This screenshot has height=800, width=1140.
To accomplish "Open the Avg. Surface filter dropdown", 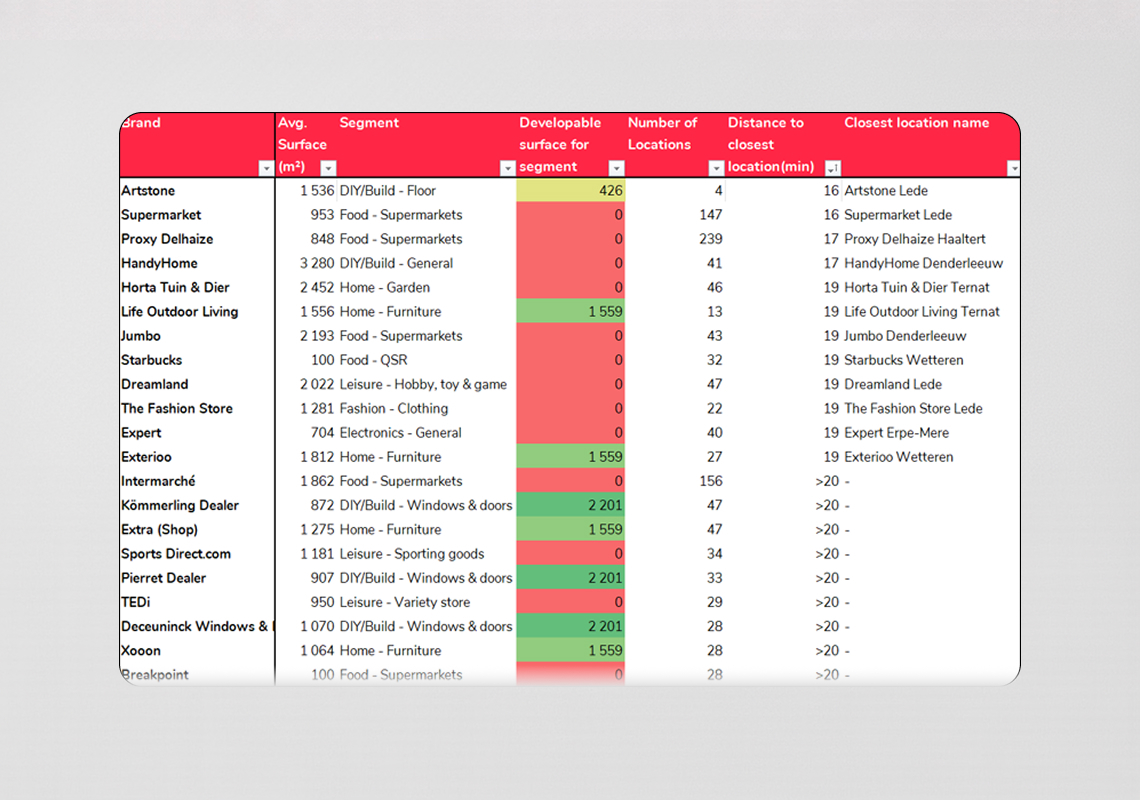I will pos(328,169).
